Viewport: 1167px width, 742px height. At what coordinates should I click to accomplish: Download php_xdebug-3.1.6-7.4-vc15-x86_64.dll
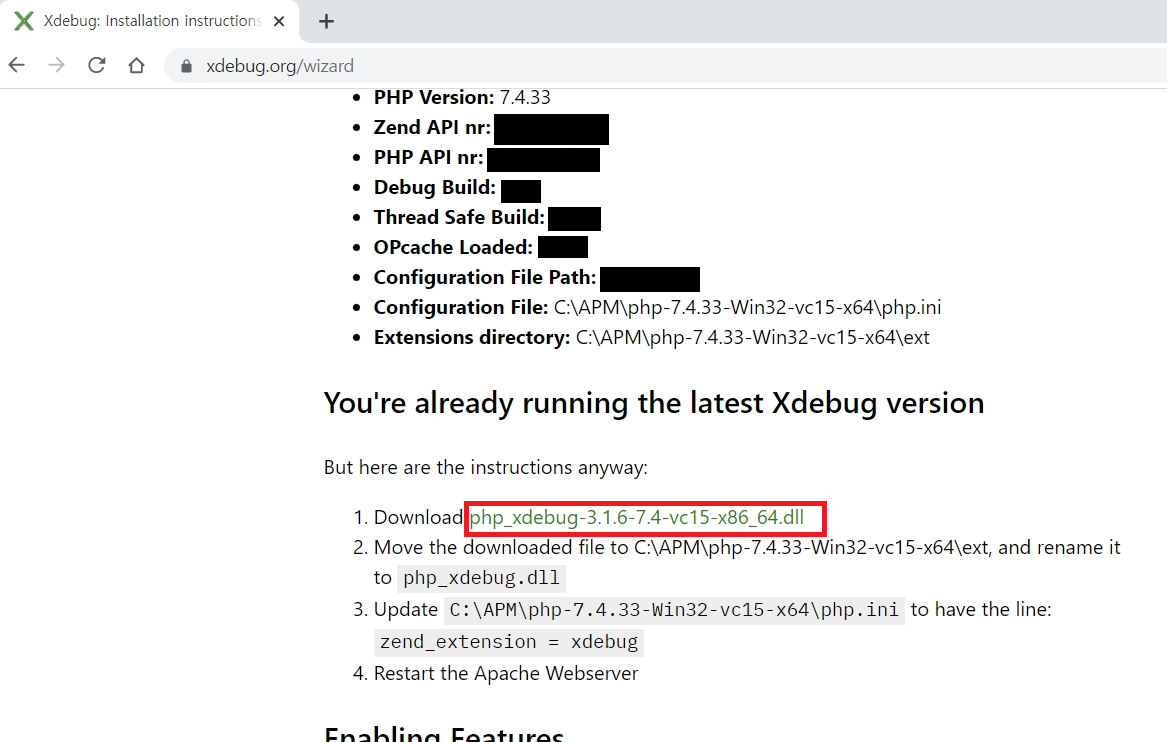[x=636, y=517]
